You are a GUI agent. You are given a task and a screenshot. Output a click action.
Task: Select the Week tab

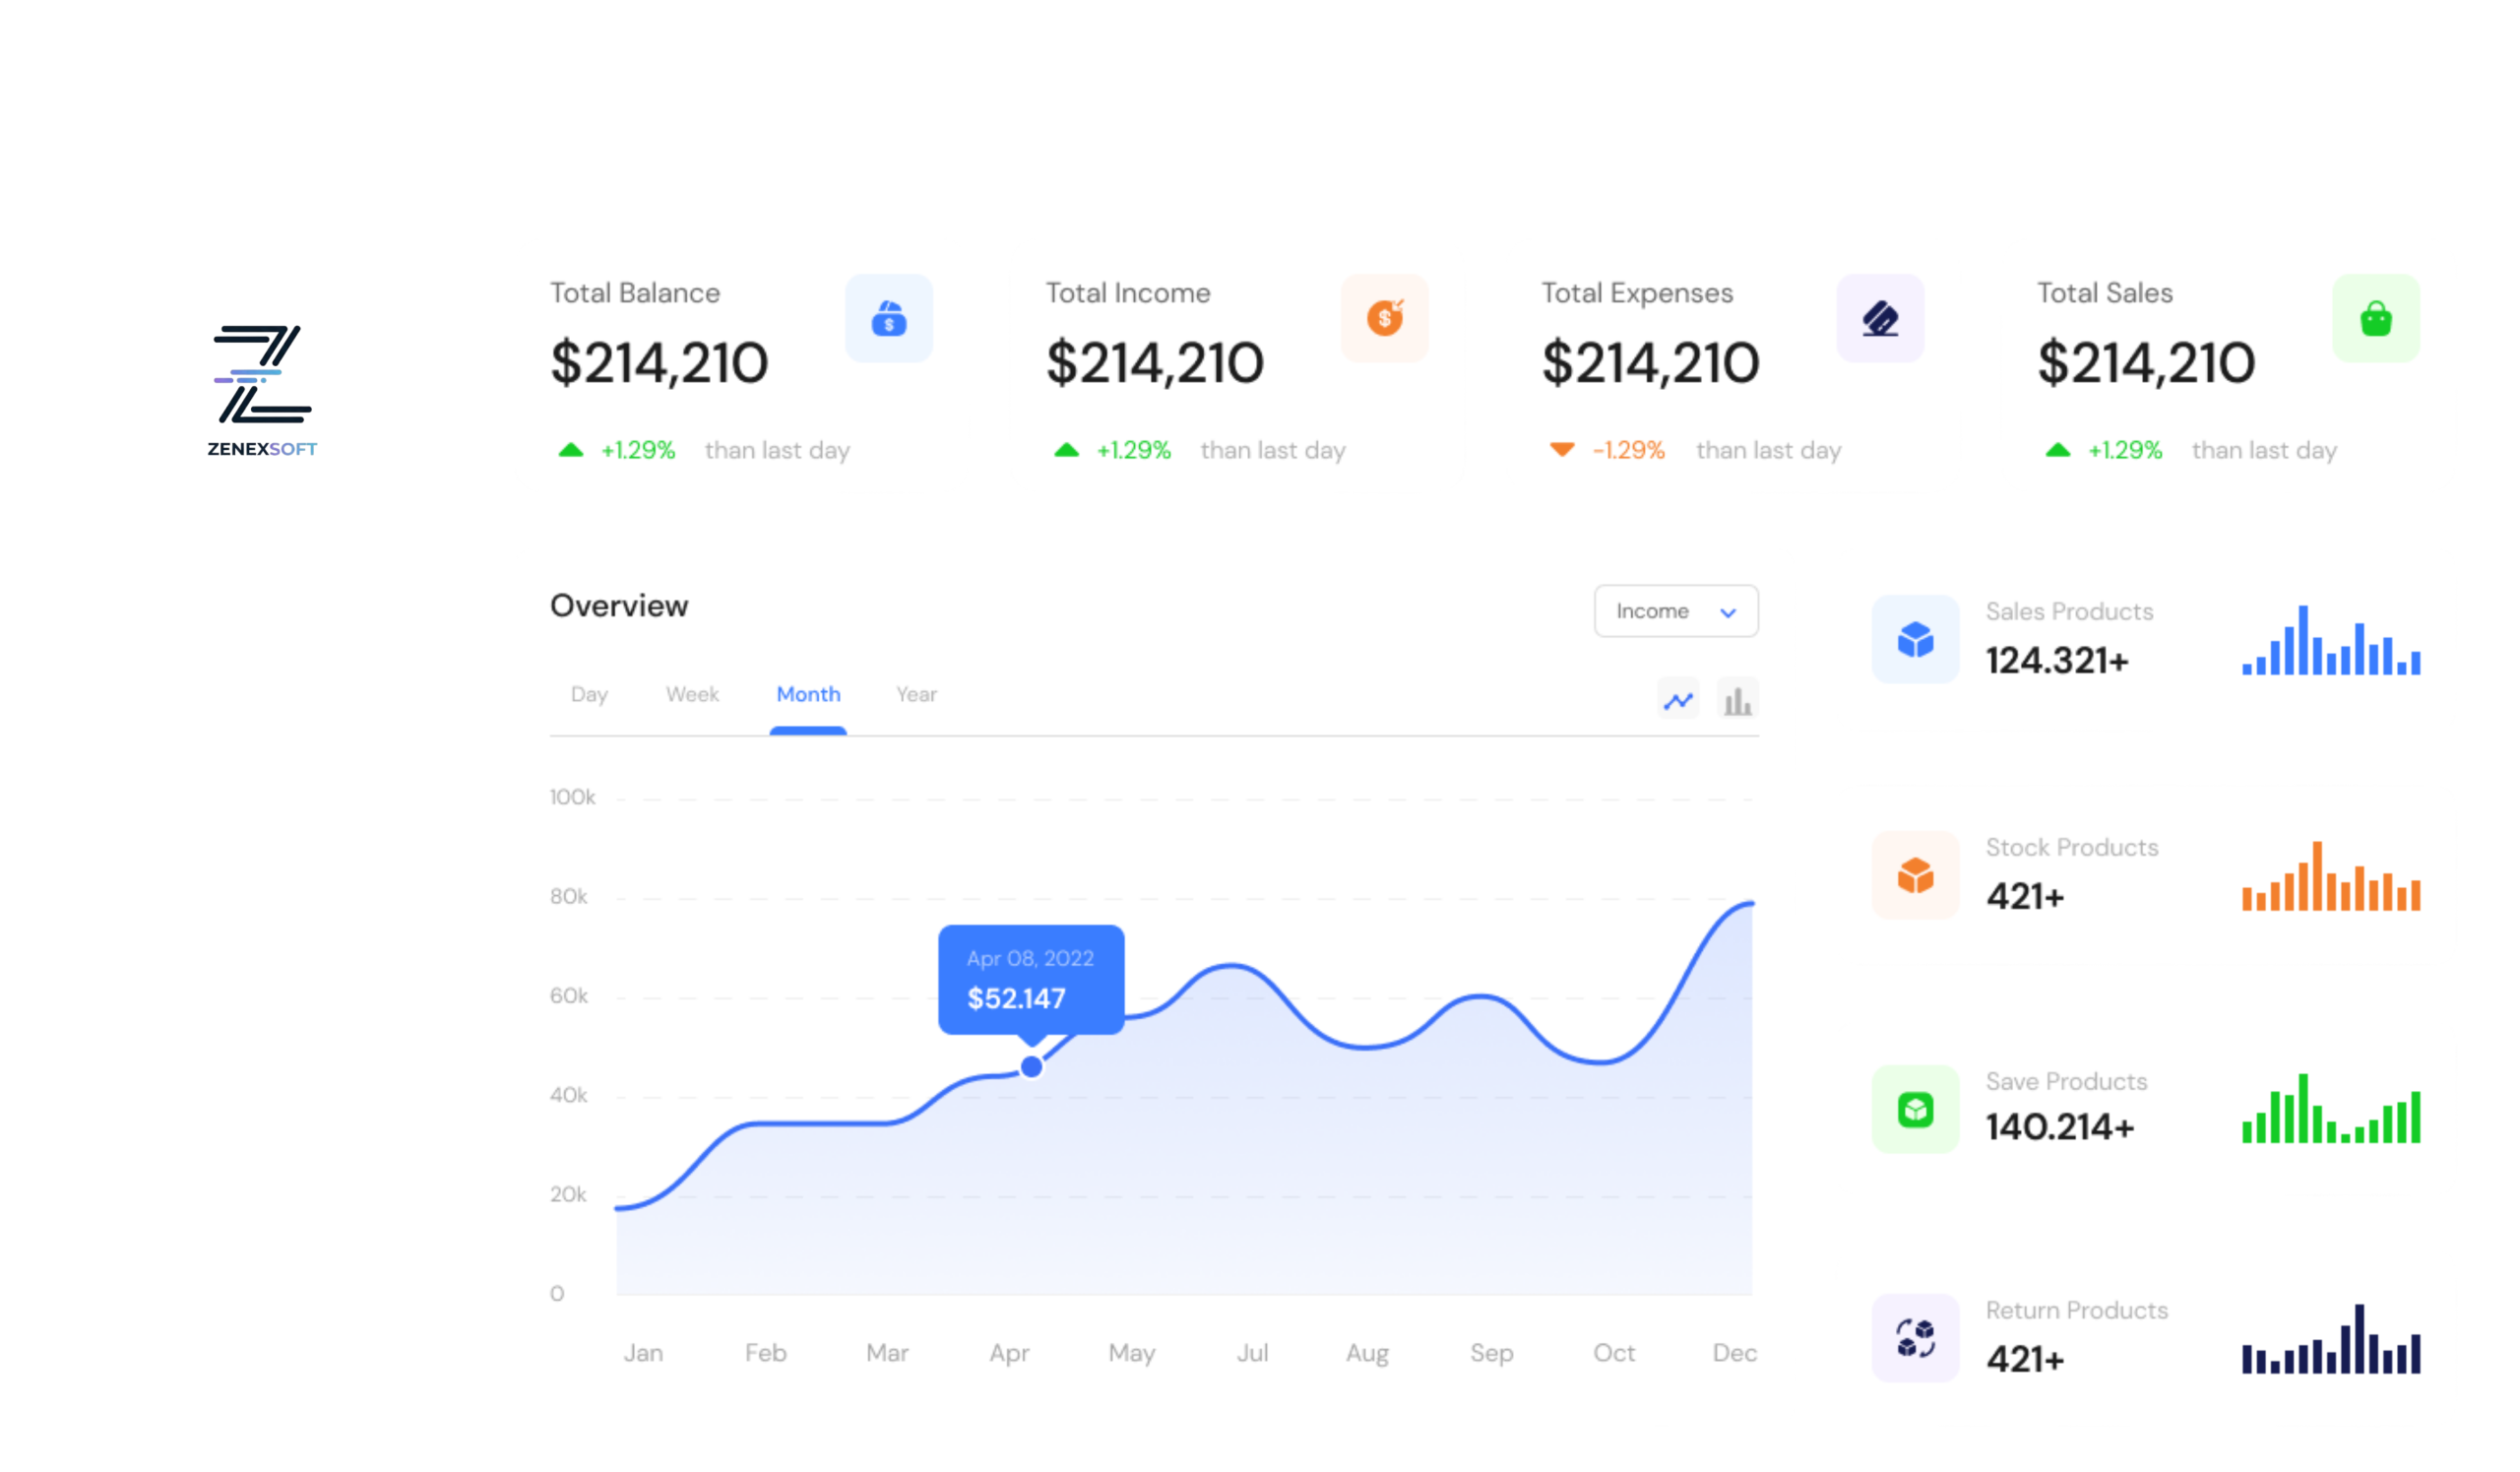click(692, 694)
